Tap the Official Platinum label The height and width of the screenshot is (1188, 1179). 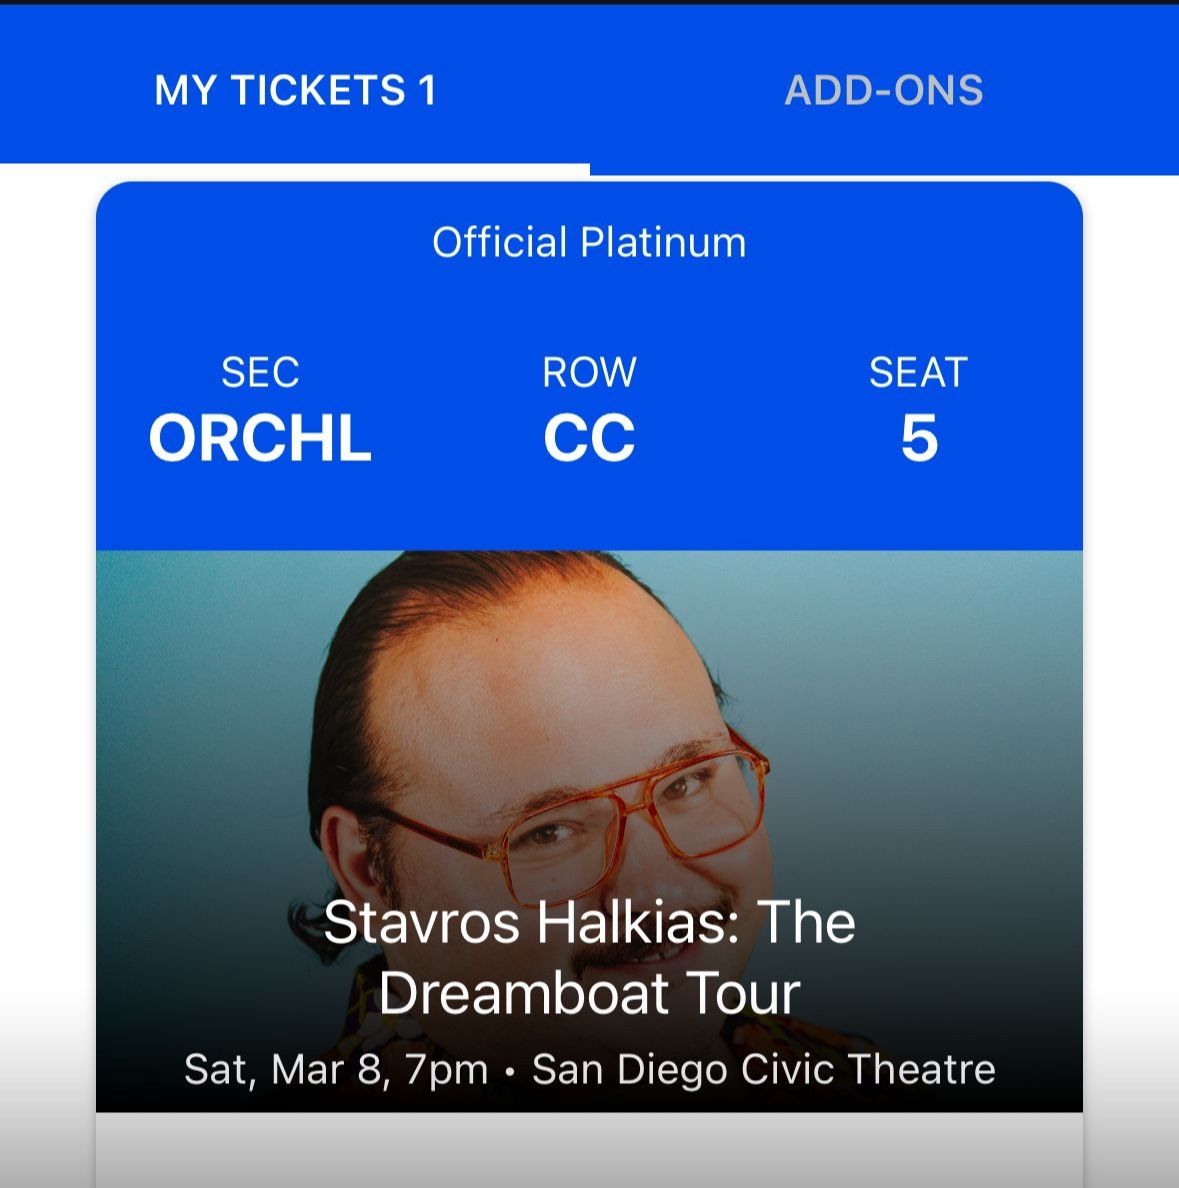589,242
